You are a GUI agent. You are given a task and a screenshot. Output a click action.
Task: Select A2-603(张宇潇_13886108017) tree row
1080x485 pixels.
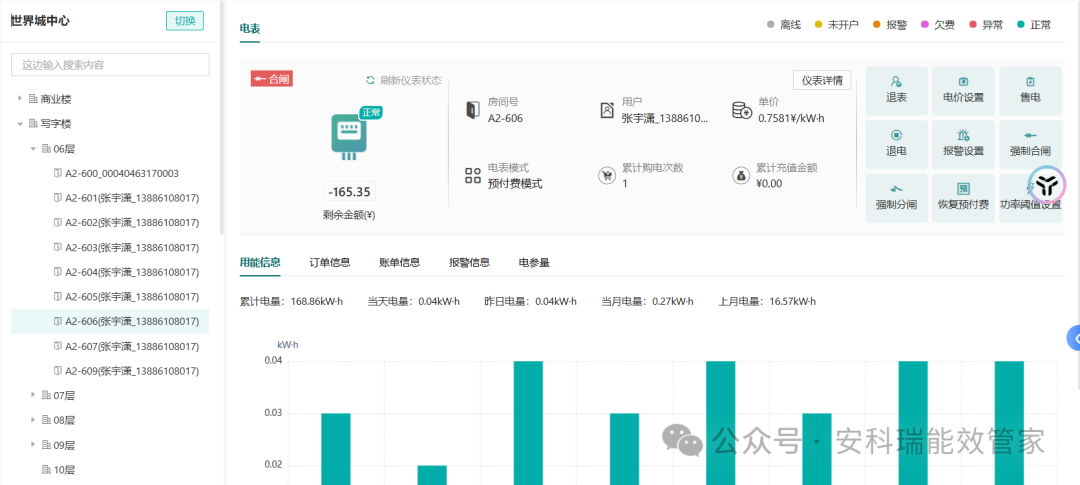click(110, 247)
